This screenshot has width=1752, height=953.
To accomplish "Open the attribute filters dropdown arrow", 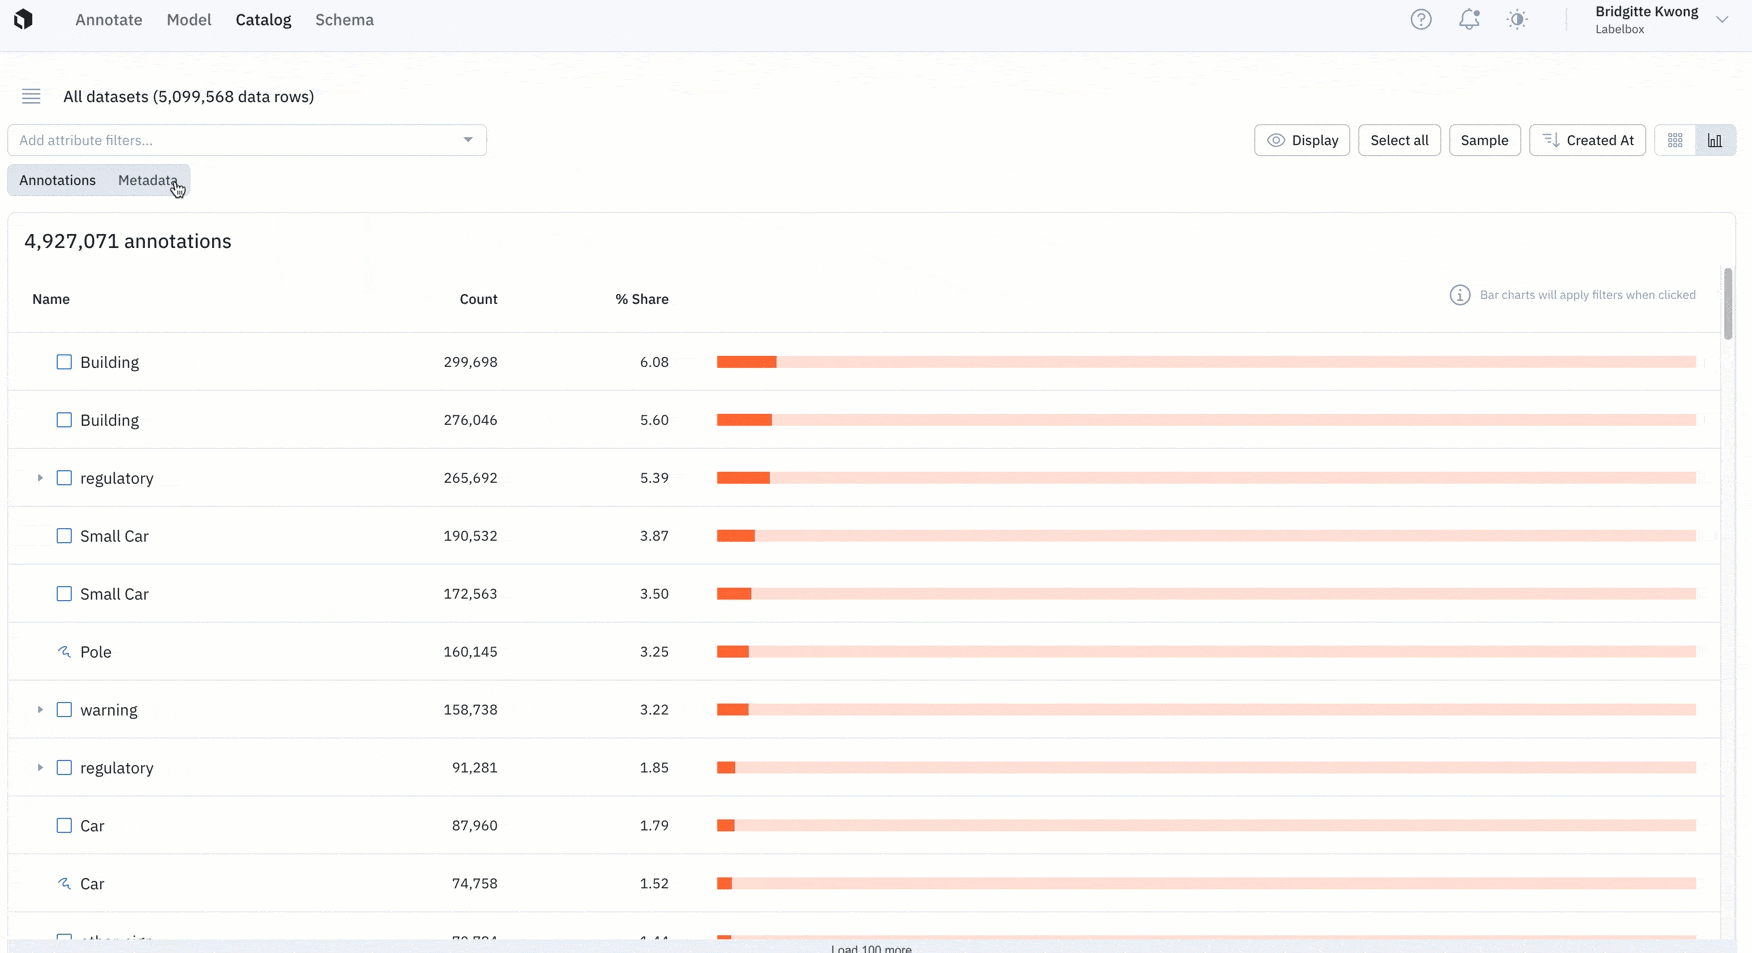I will pos(468,140).
